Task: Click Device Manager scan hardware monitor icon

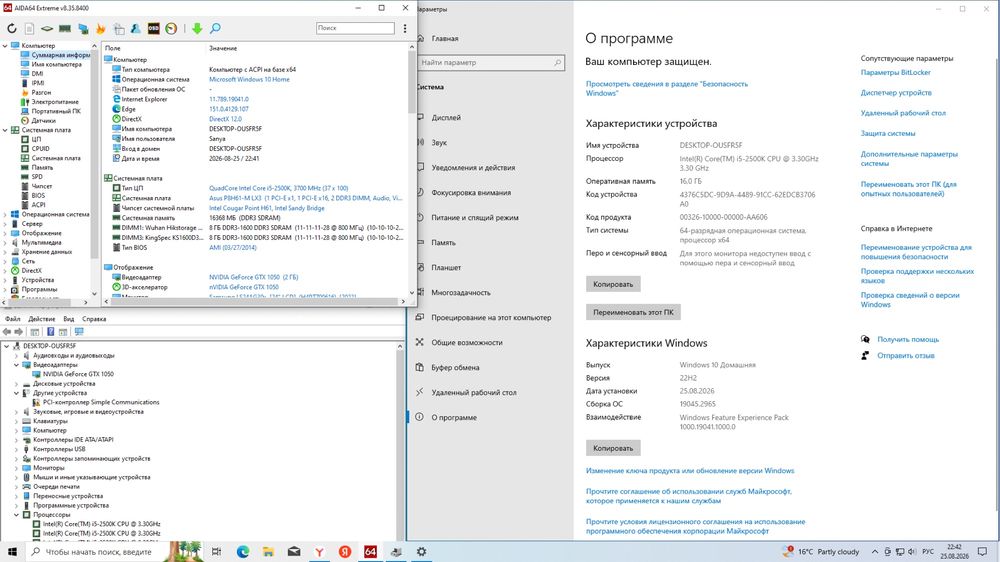Action: (x=79, y=332)
